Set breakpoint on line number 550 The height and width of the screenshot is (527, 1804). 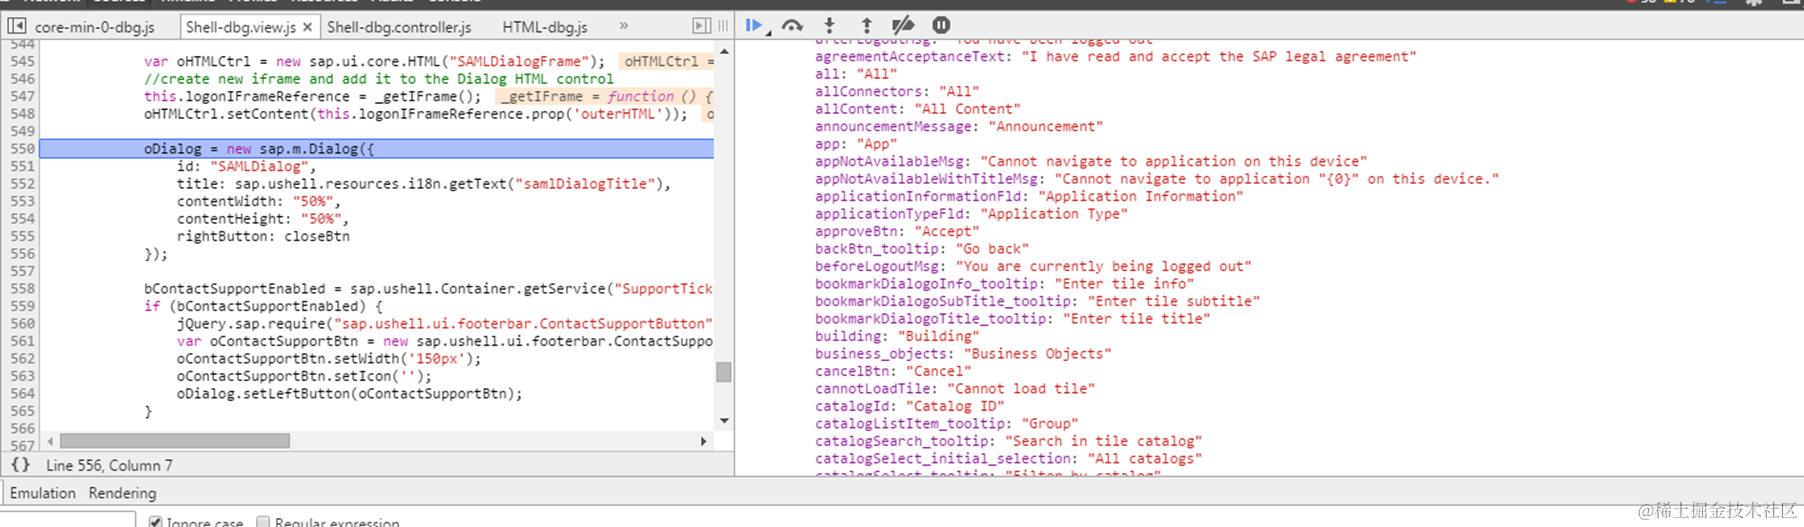22,149
